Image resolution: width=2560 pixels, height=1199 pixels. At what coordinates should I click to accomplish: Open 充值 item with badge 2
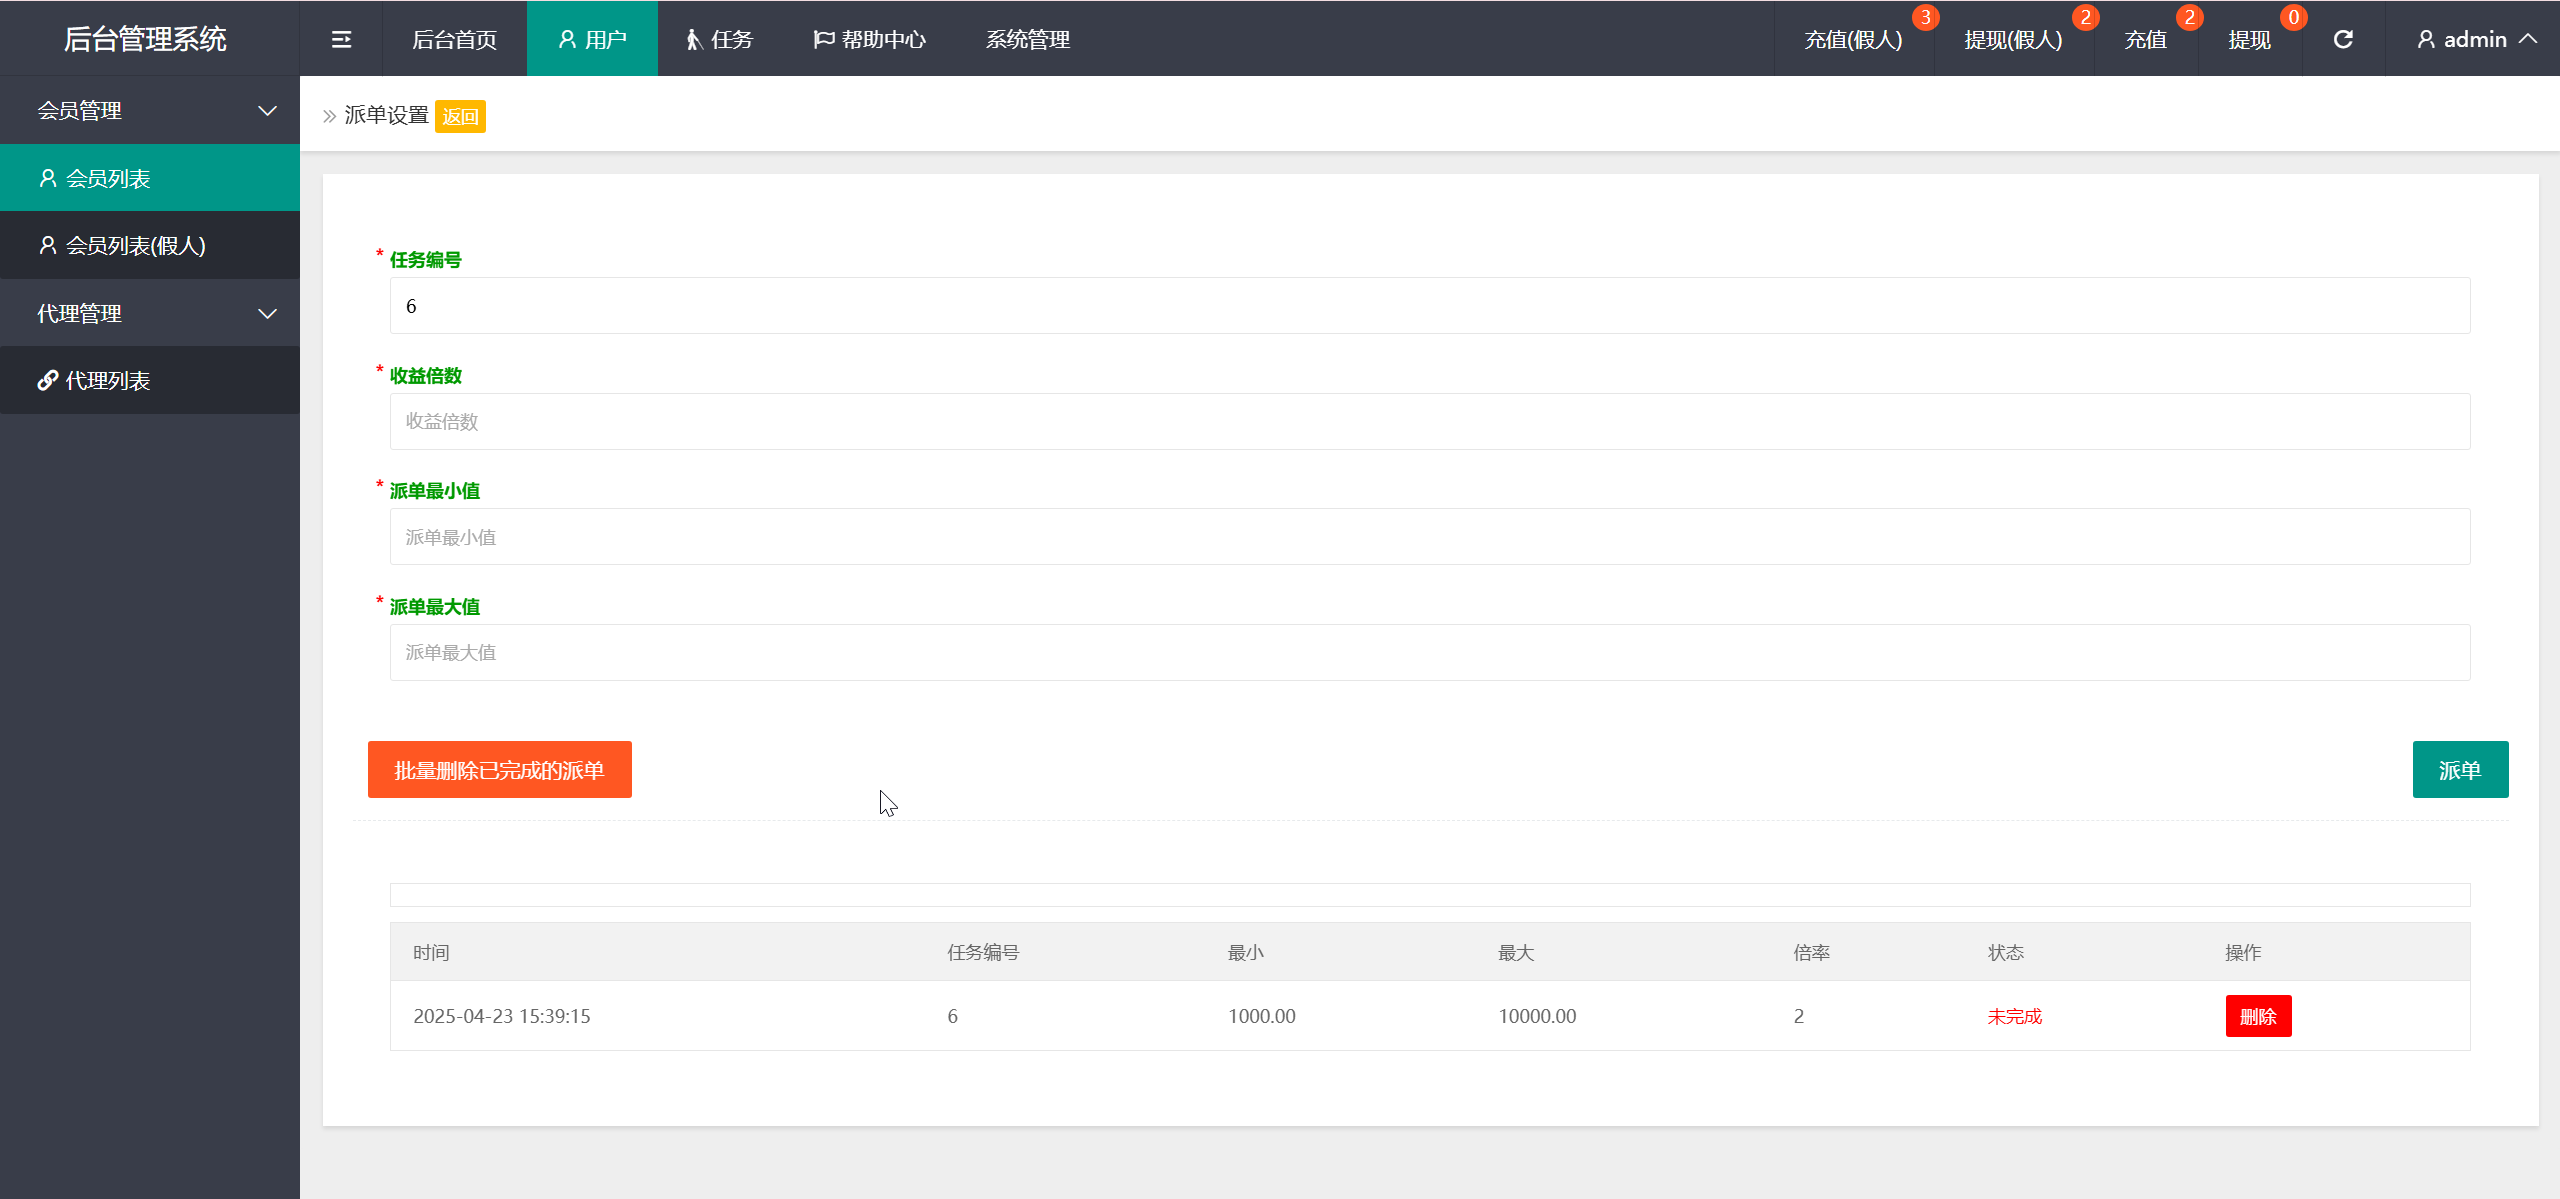pos(2146,39)
